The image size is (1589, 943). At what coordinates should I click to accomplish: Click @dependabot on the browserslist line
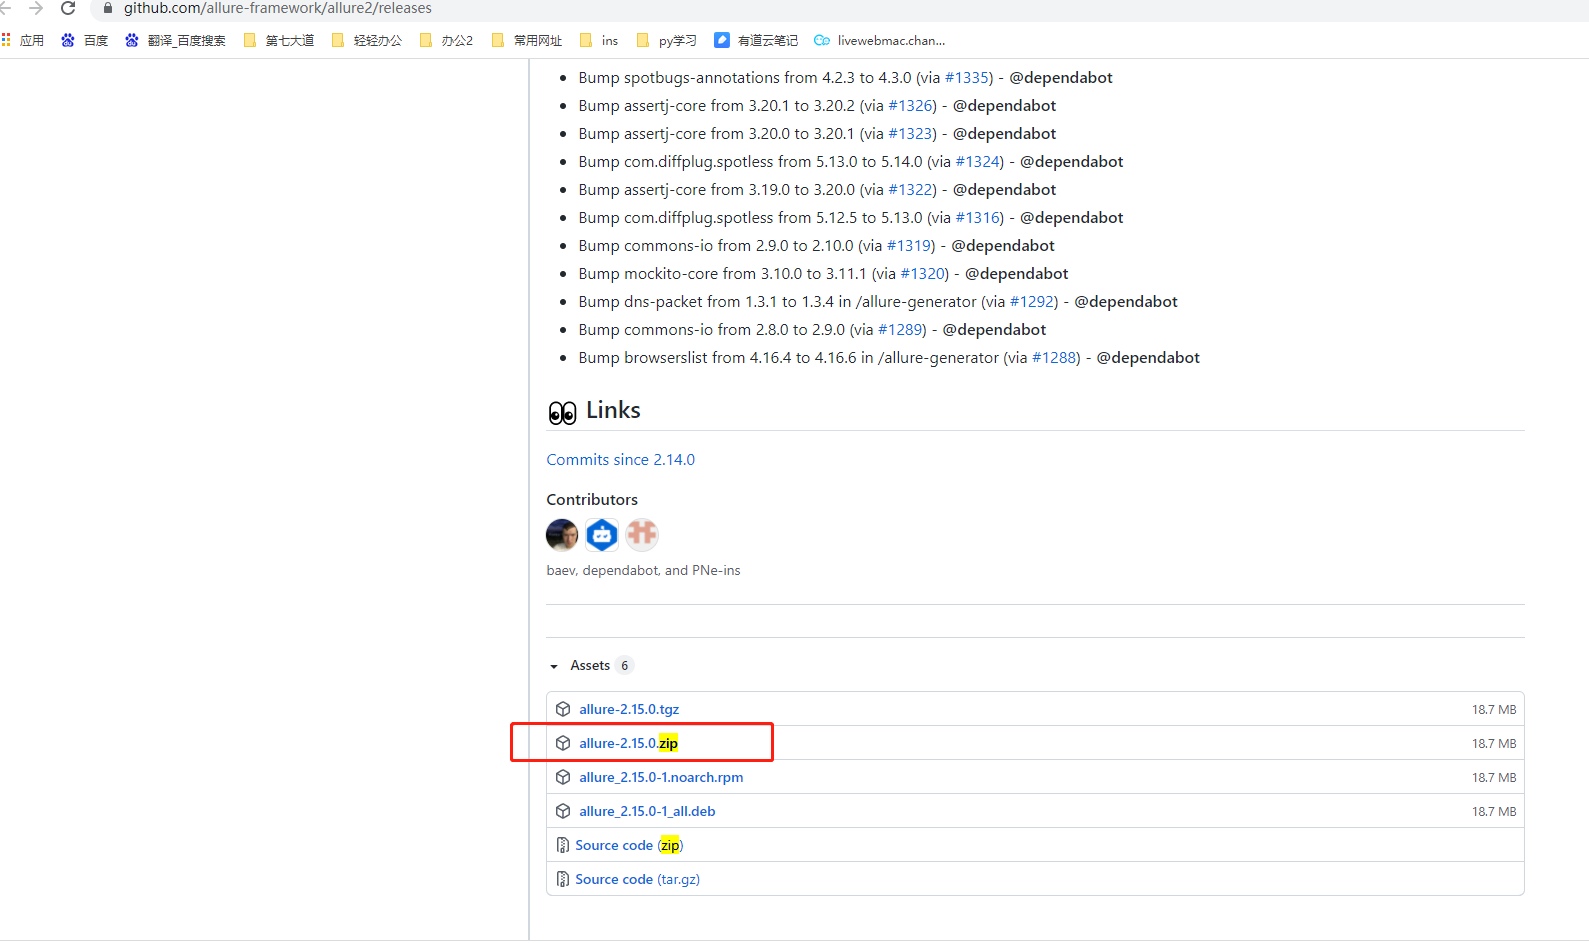pyautogui.click(x=1148, y=358)
